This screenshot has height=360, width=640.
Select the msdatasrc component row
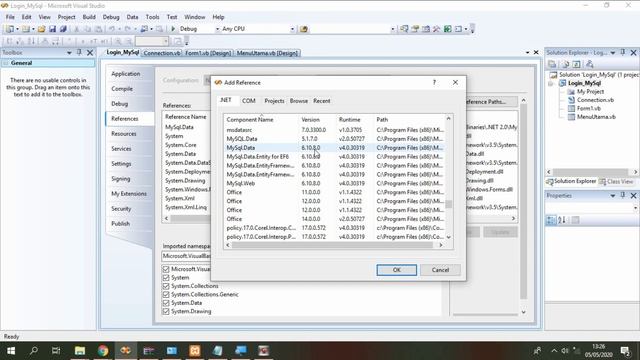tap(334, 130)
